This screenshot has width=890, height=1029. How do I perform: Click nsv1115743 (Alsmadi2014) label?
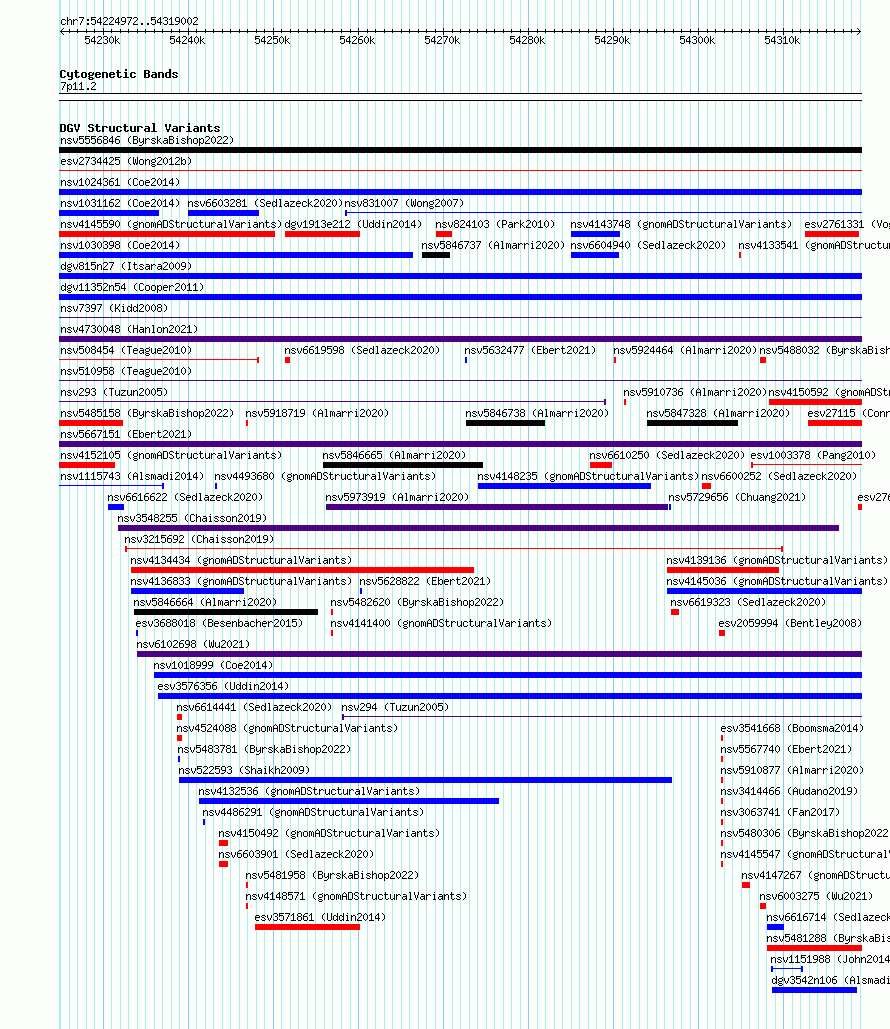tap(132, 476)
